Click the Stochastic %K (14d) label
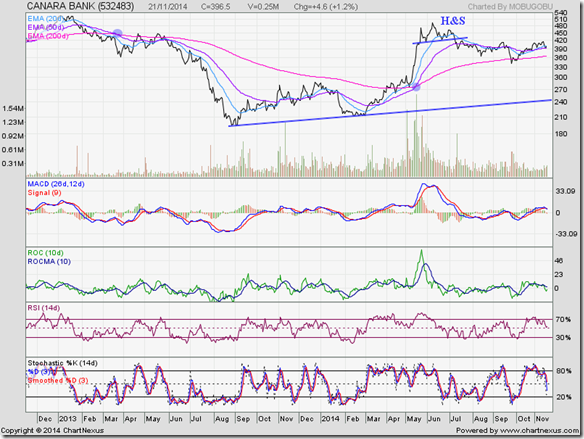This screenshot has height=439, width=584. coord(63,363)
